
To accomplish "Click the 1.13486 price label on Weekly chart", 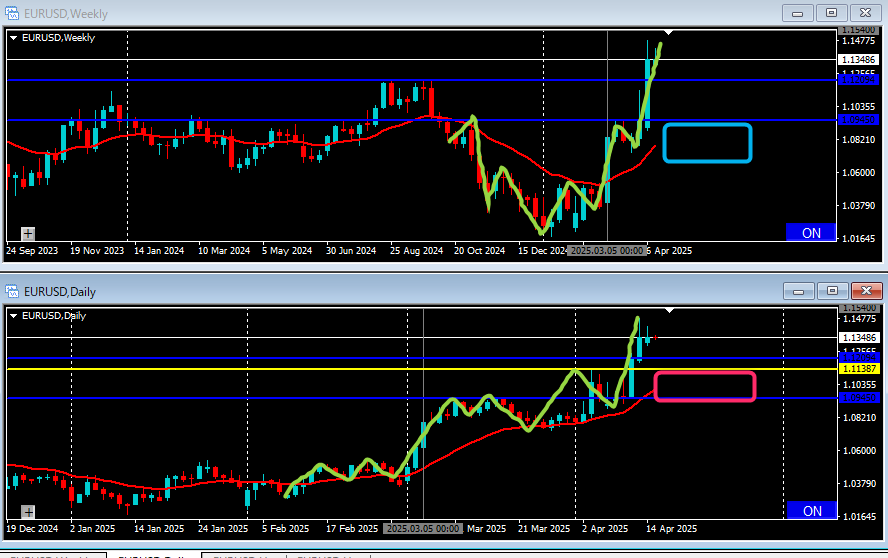I will (858, 60).
